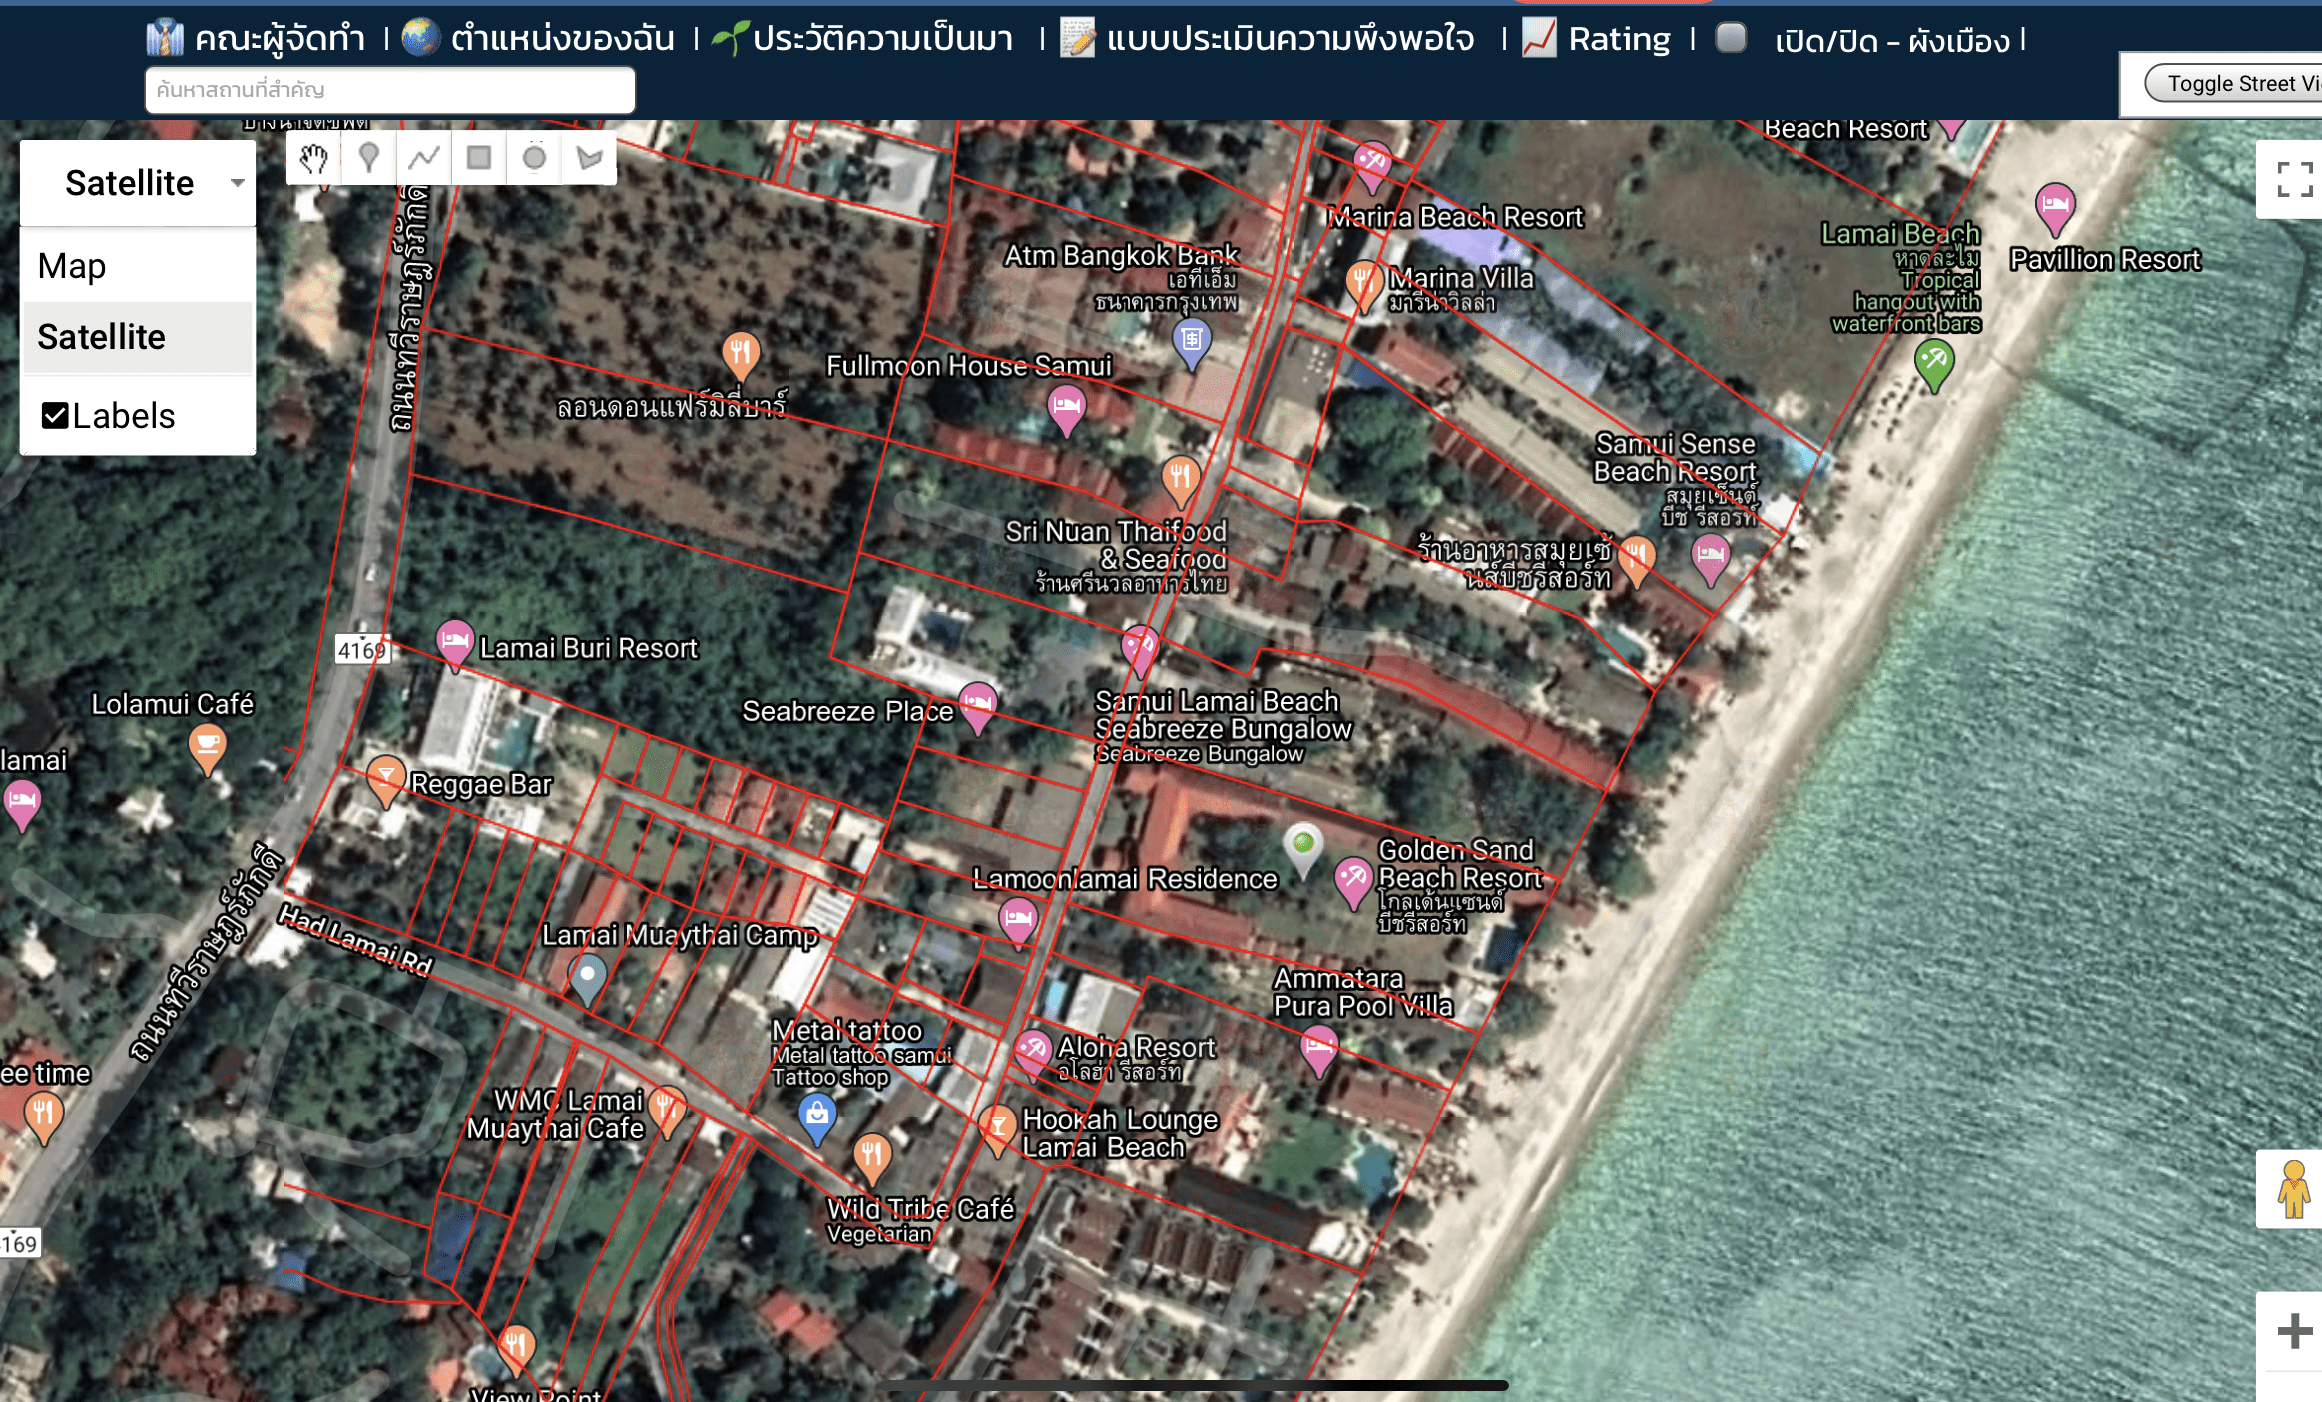Viewport: 2322px width, 1402px height.
Task: Click the 4169 road shield label
Action: click(x=362, y=650)
